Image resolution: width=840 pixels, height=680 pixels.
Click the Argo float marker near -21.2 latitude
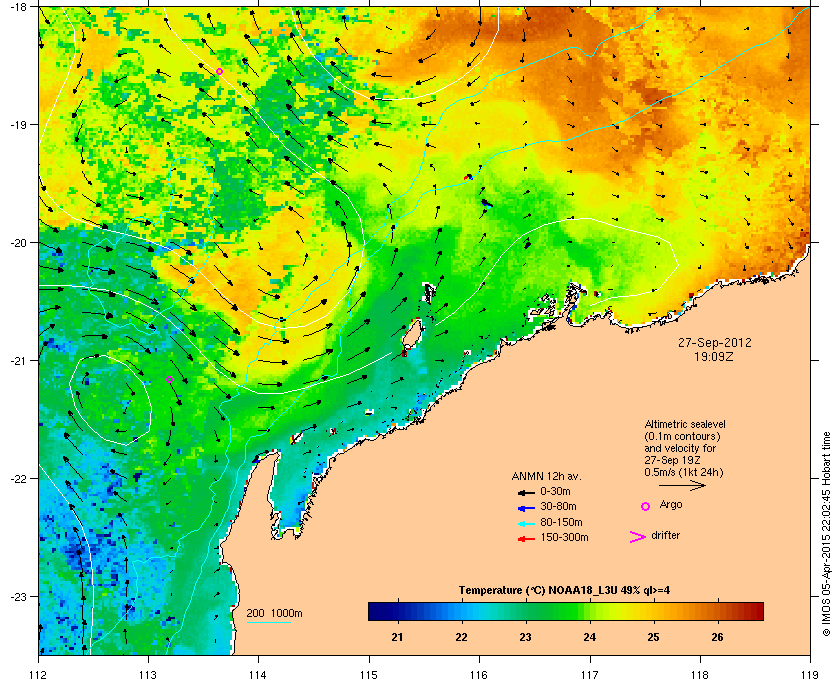tap(169, 379)
